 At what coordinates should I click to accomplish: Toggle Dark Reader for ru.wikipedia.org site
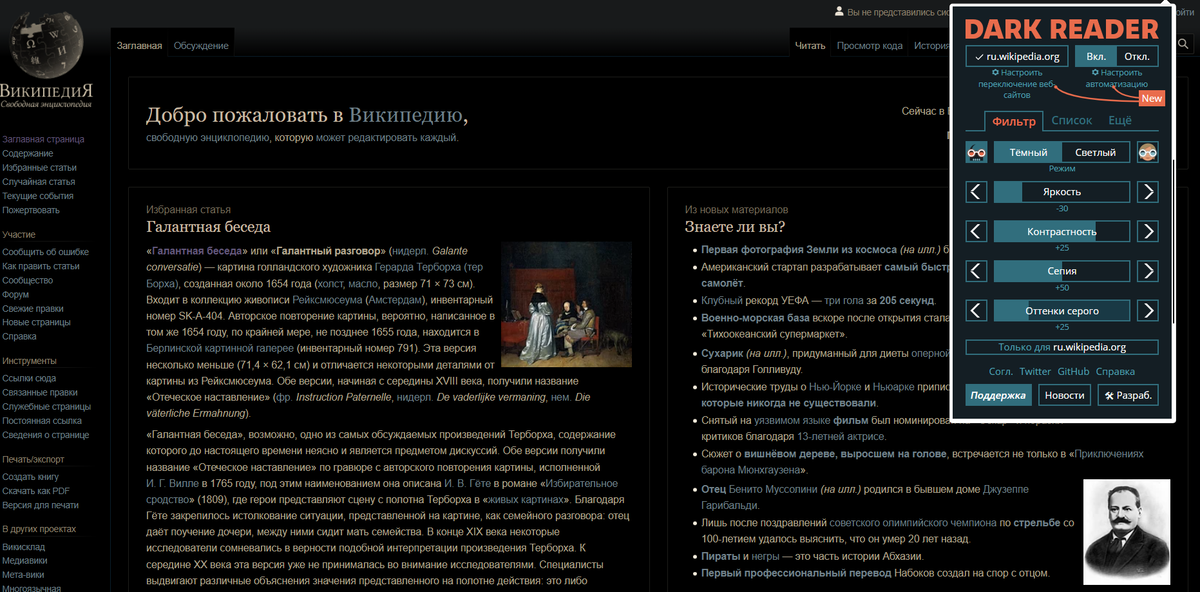1017,56
